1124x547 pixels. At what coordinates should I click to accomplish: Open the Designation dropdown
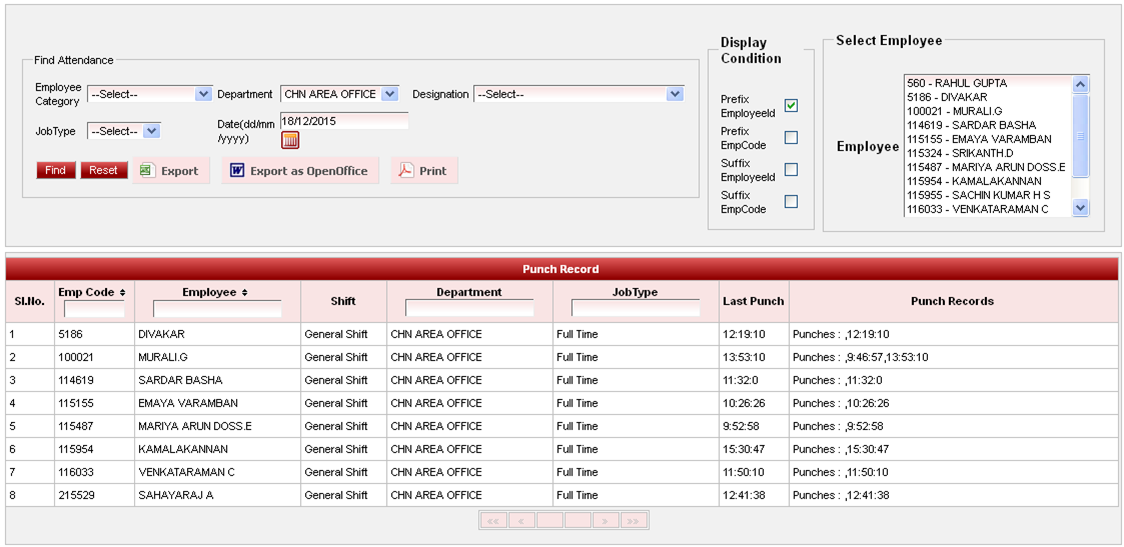pyautogui.click(x=578, y=94)
